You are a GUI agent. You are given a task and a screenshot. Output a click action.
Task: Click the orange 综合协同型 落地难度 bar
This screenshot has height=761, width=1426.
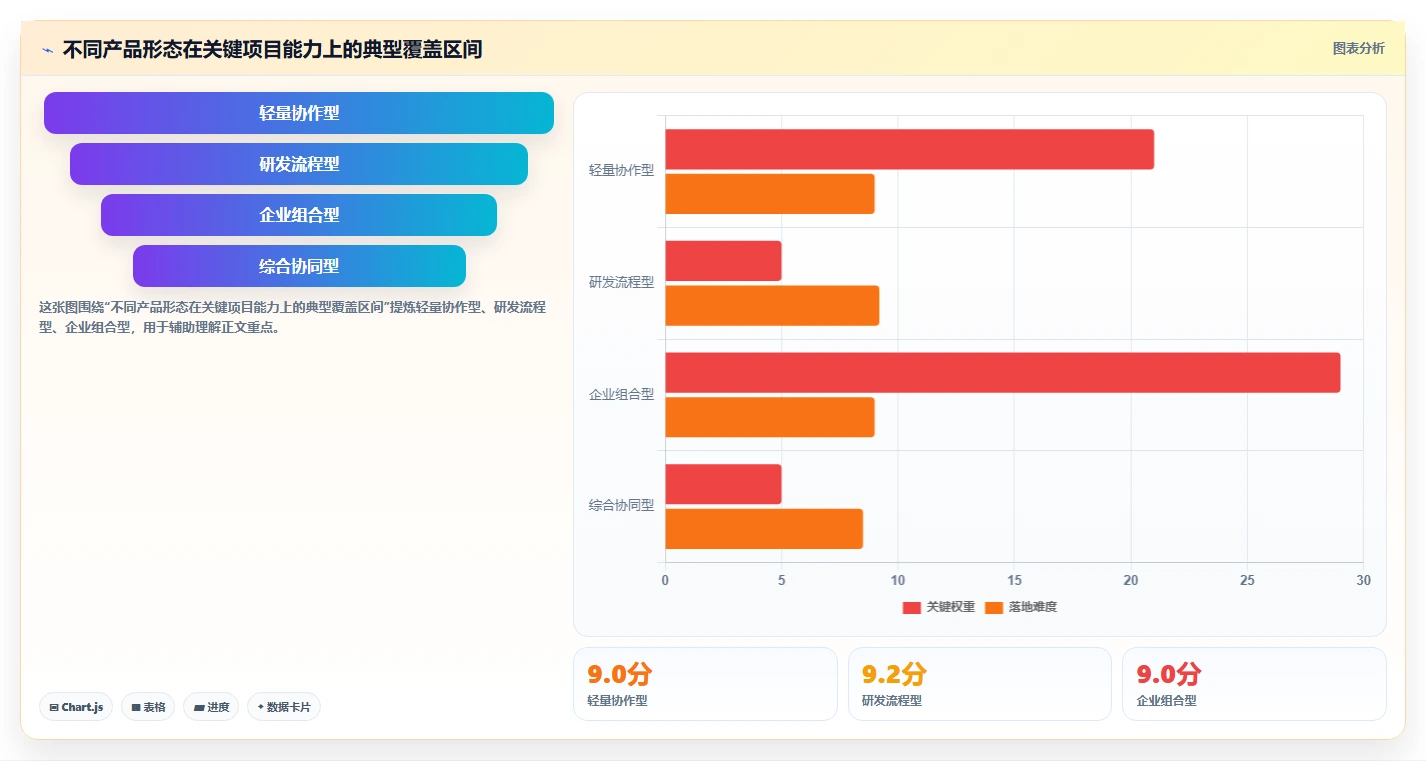(764, 529)
